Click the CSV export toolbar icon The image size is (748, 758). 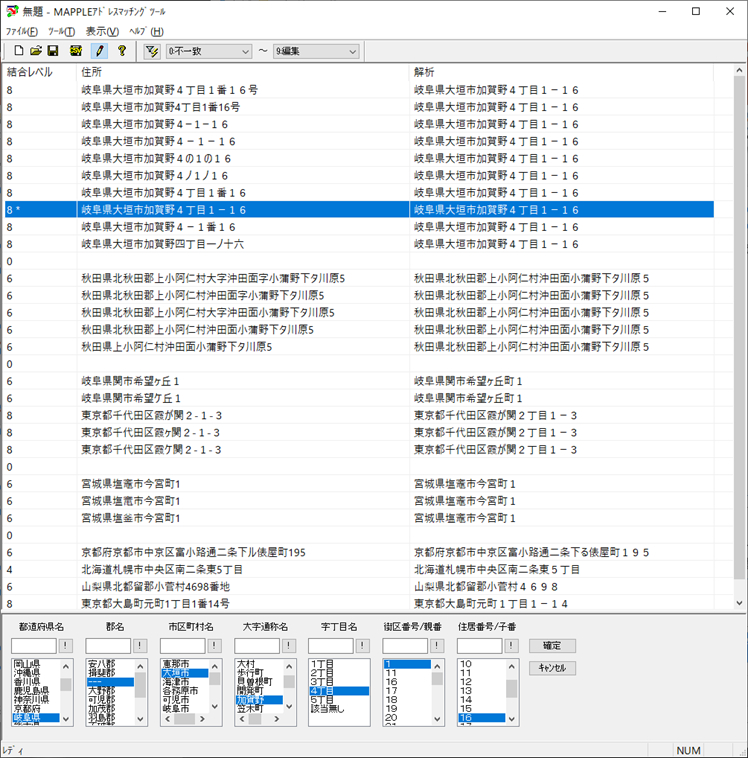point(76,51)
